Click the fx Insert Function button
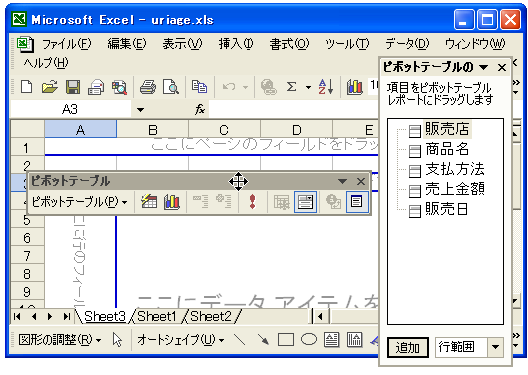This screenshot has height=375, width=528. (200, 109)
